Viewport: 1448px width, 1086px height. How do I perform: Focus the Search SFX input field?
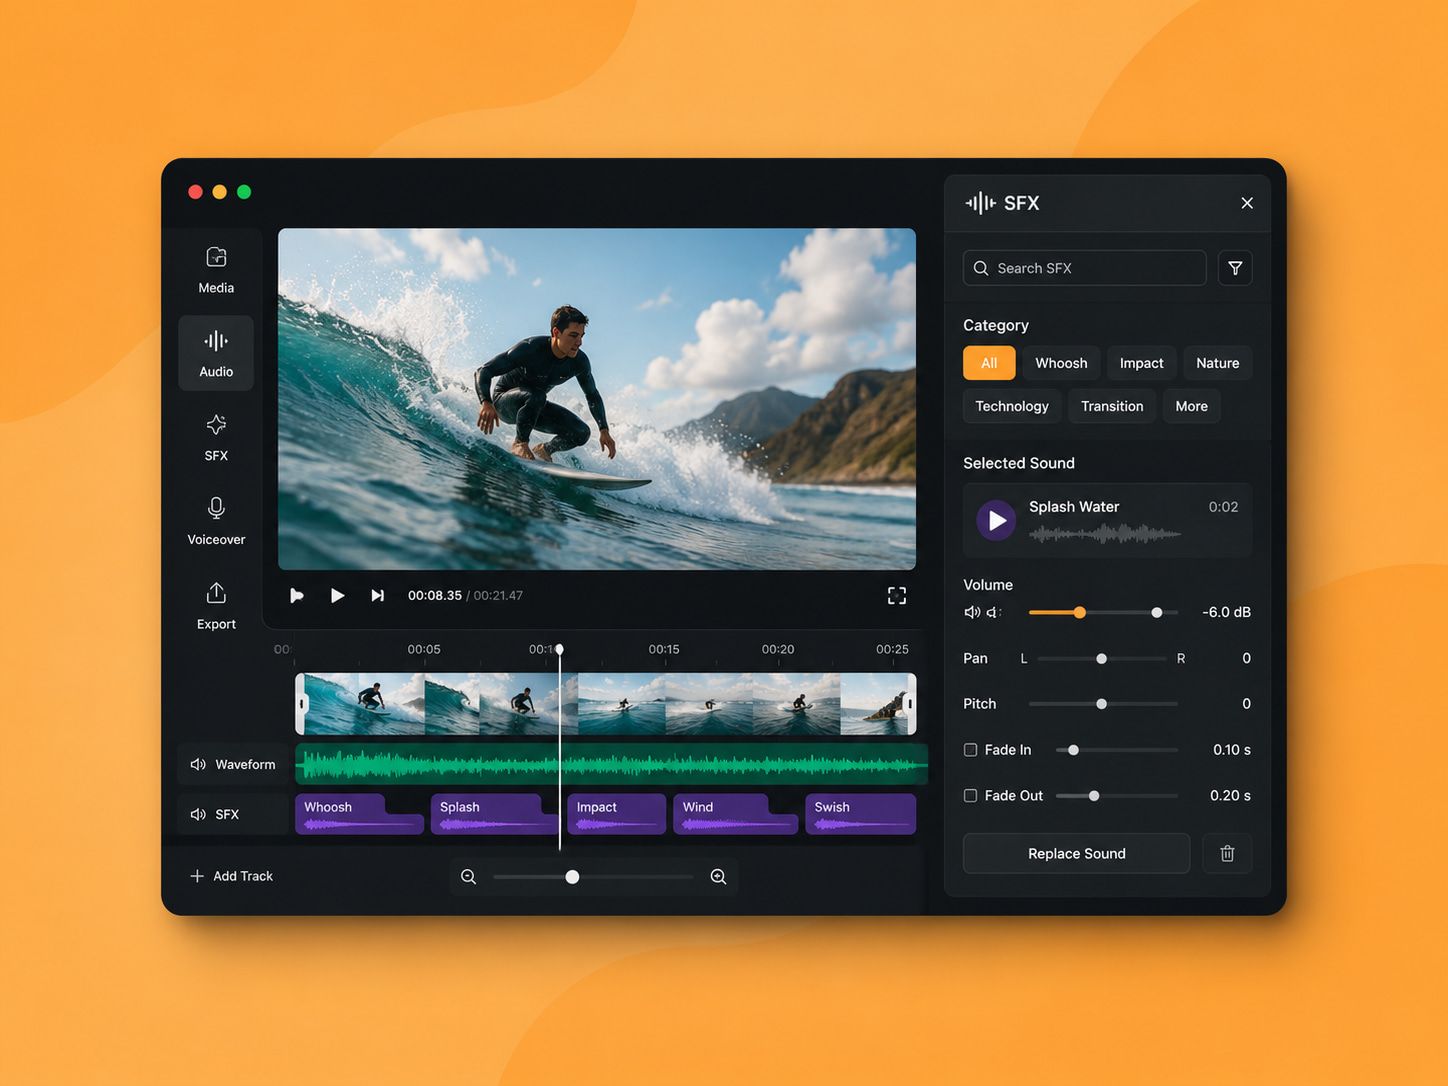click(x=1084, y=268)
